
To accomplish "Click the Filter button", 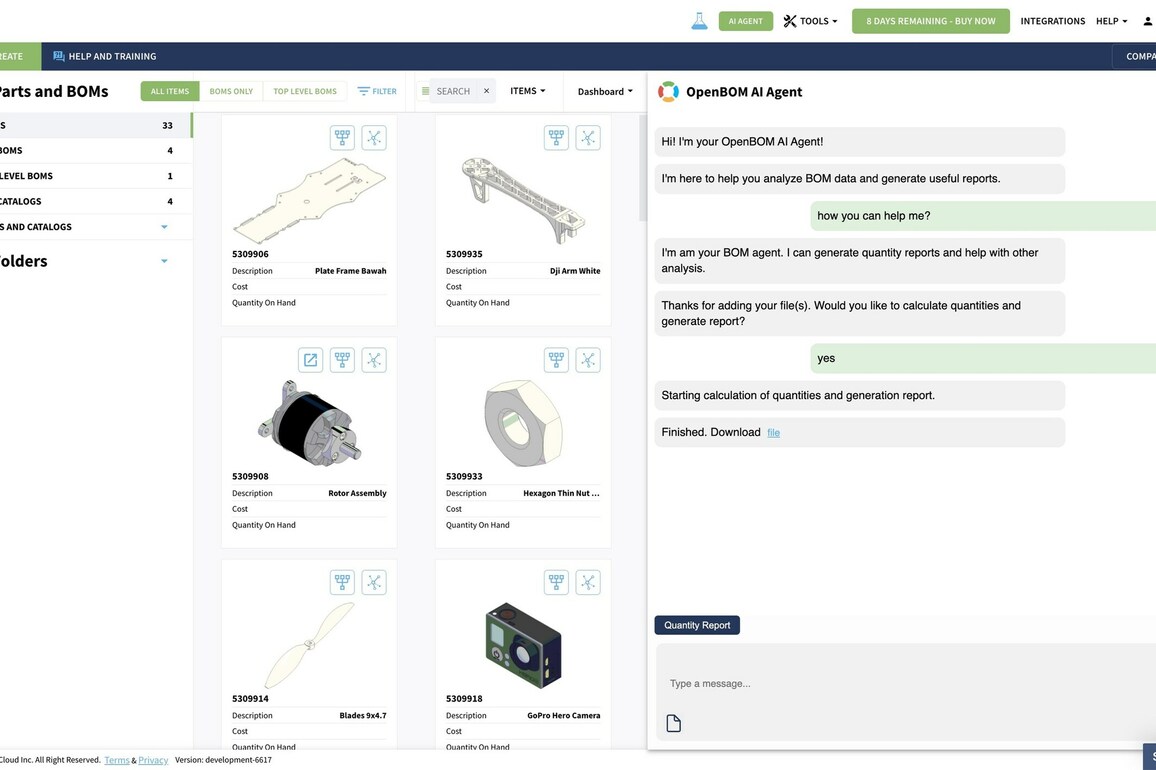I will [x=377, y=91].
